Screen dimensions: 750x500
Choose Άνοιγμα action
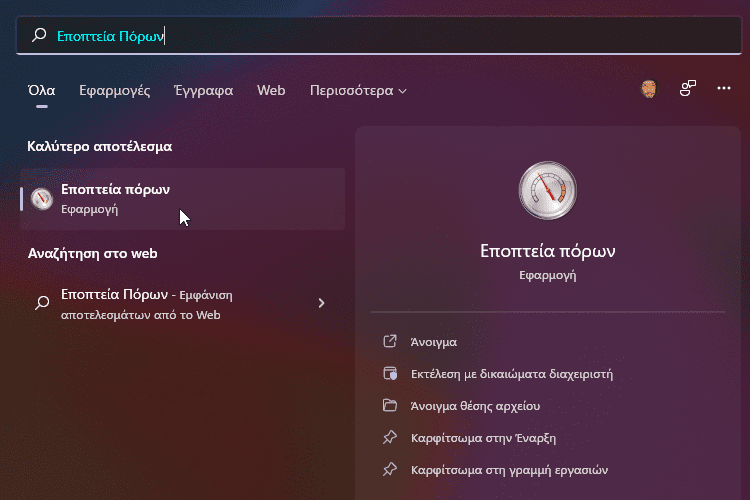(x=433, y=342)
